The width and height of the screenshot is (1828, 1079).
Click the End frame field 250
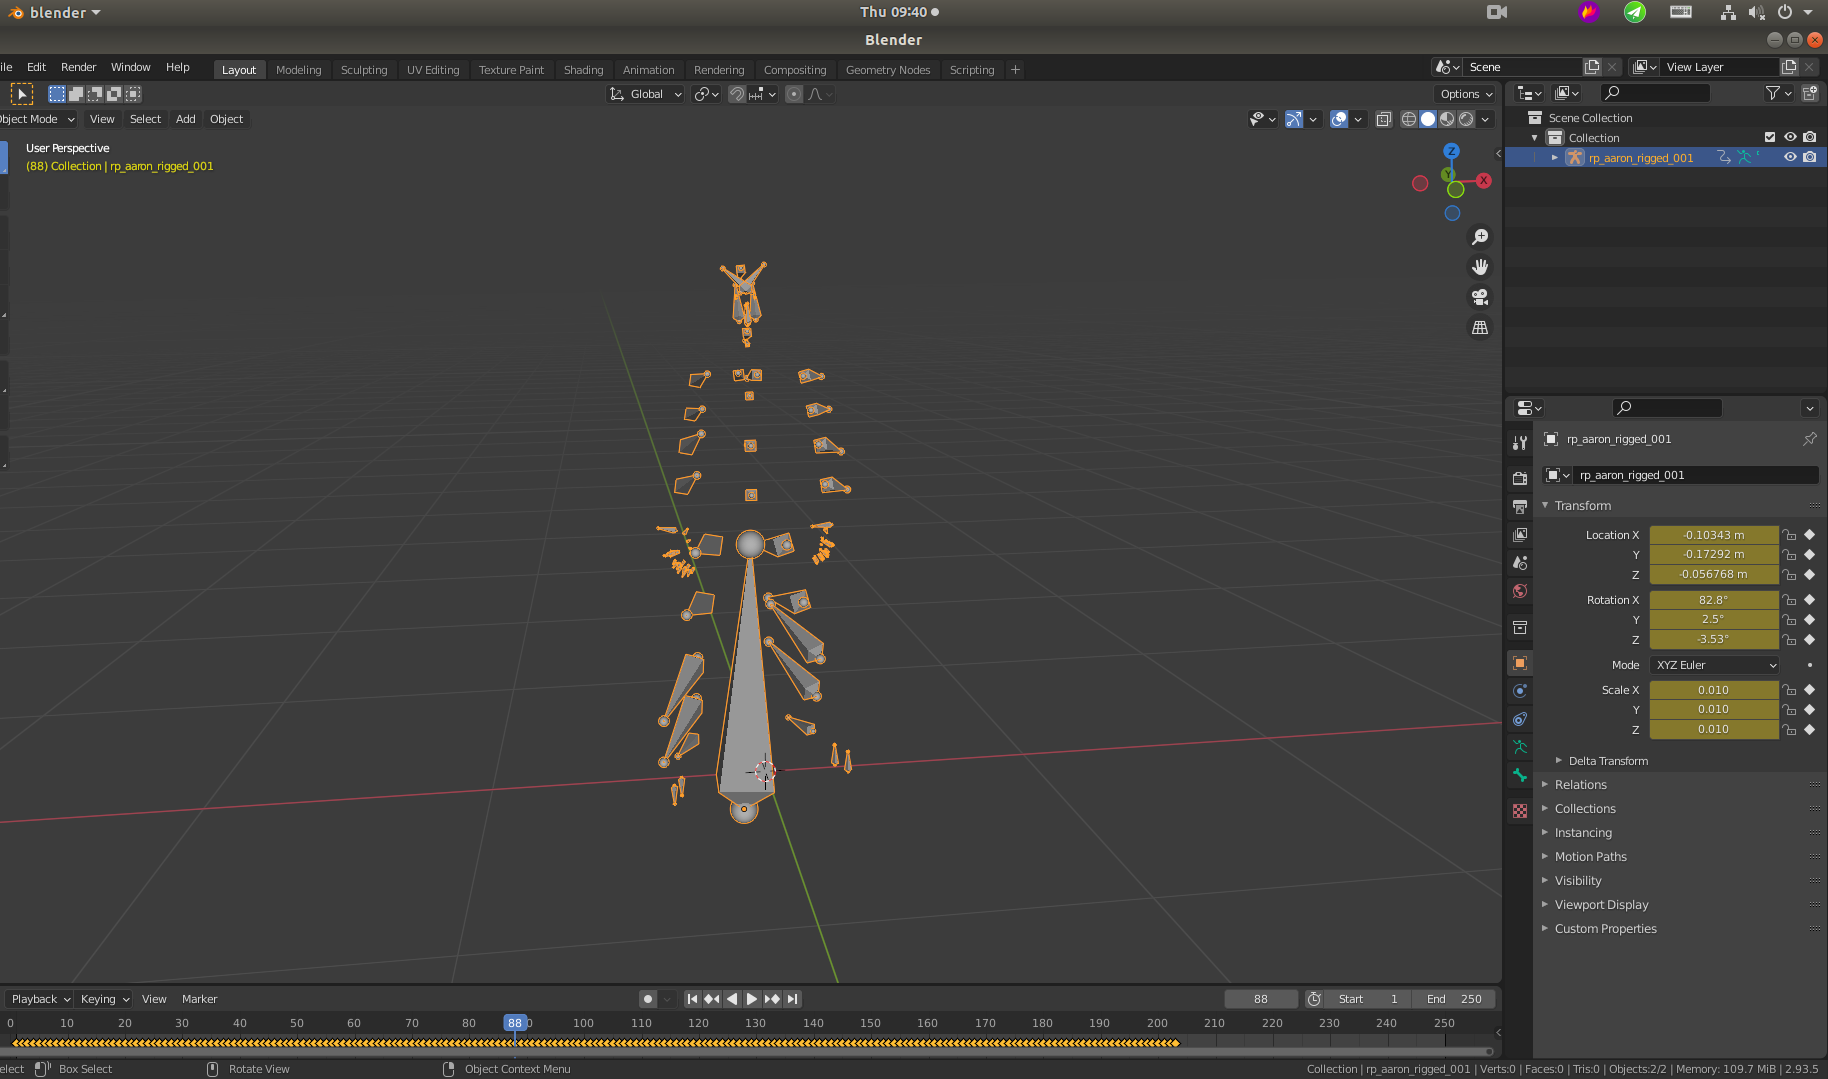coord(1454,999)
